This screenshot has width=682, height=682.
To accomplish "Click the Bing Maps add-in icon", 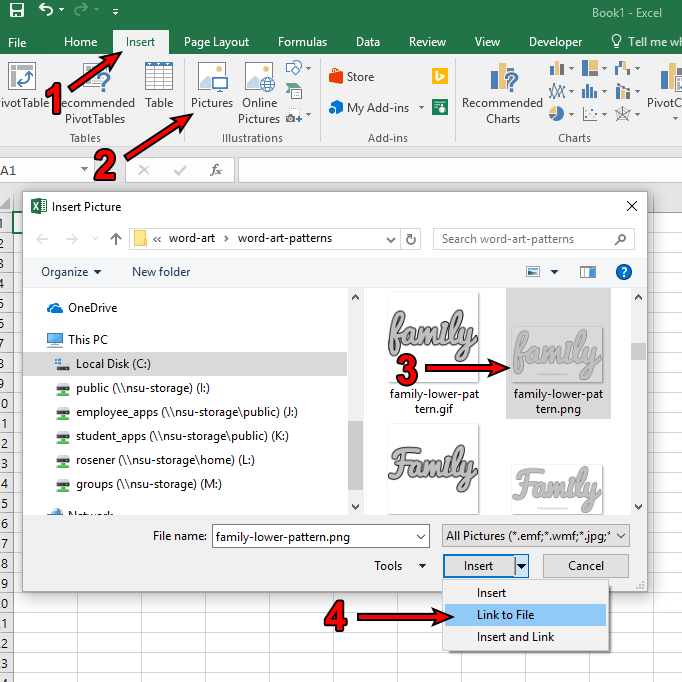I will point(440,76).
